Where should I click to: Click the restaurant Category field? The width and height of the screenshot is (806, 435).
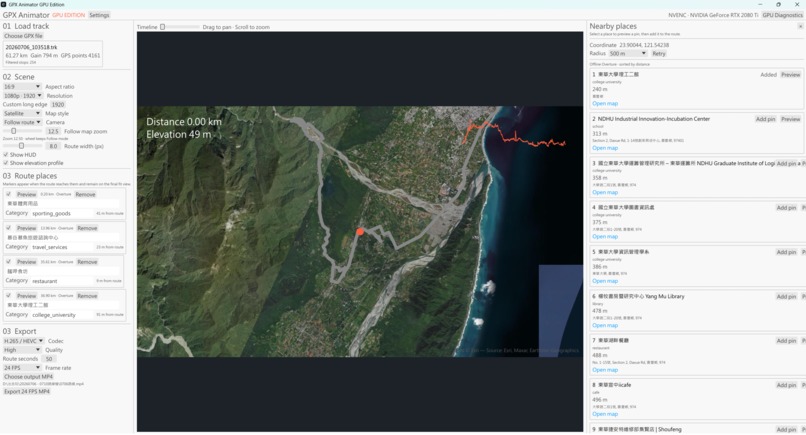coord(62,281)
